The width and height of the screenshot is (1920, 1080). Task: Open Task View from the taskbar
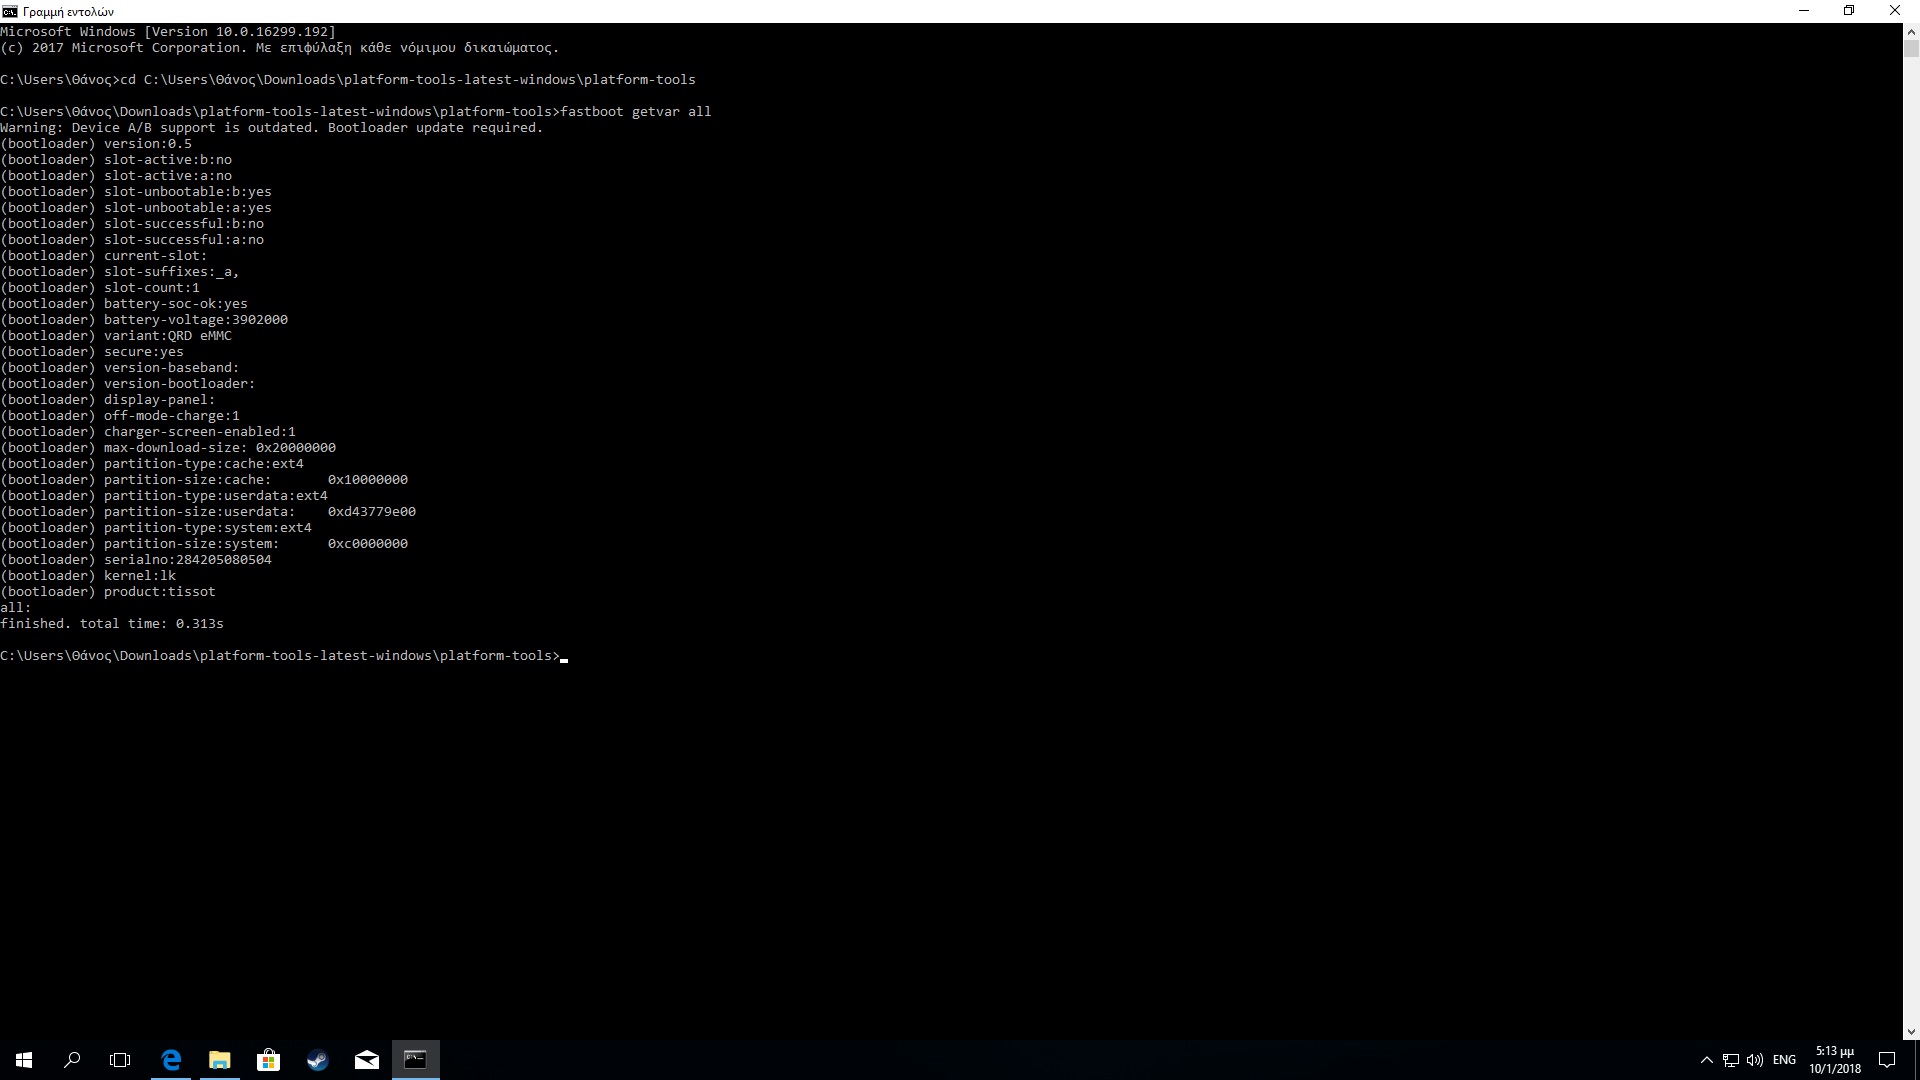pyautogui.click(x=120, y=1060)
